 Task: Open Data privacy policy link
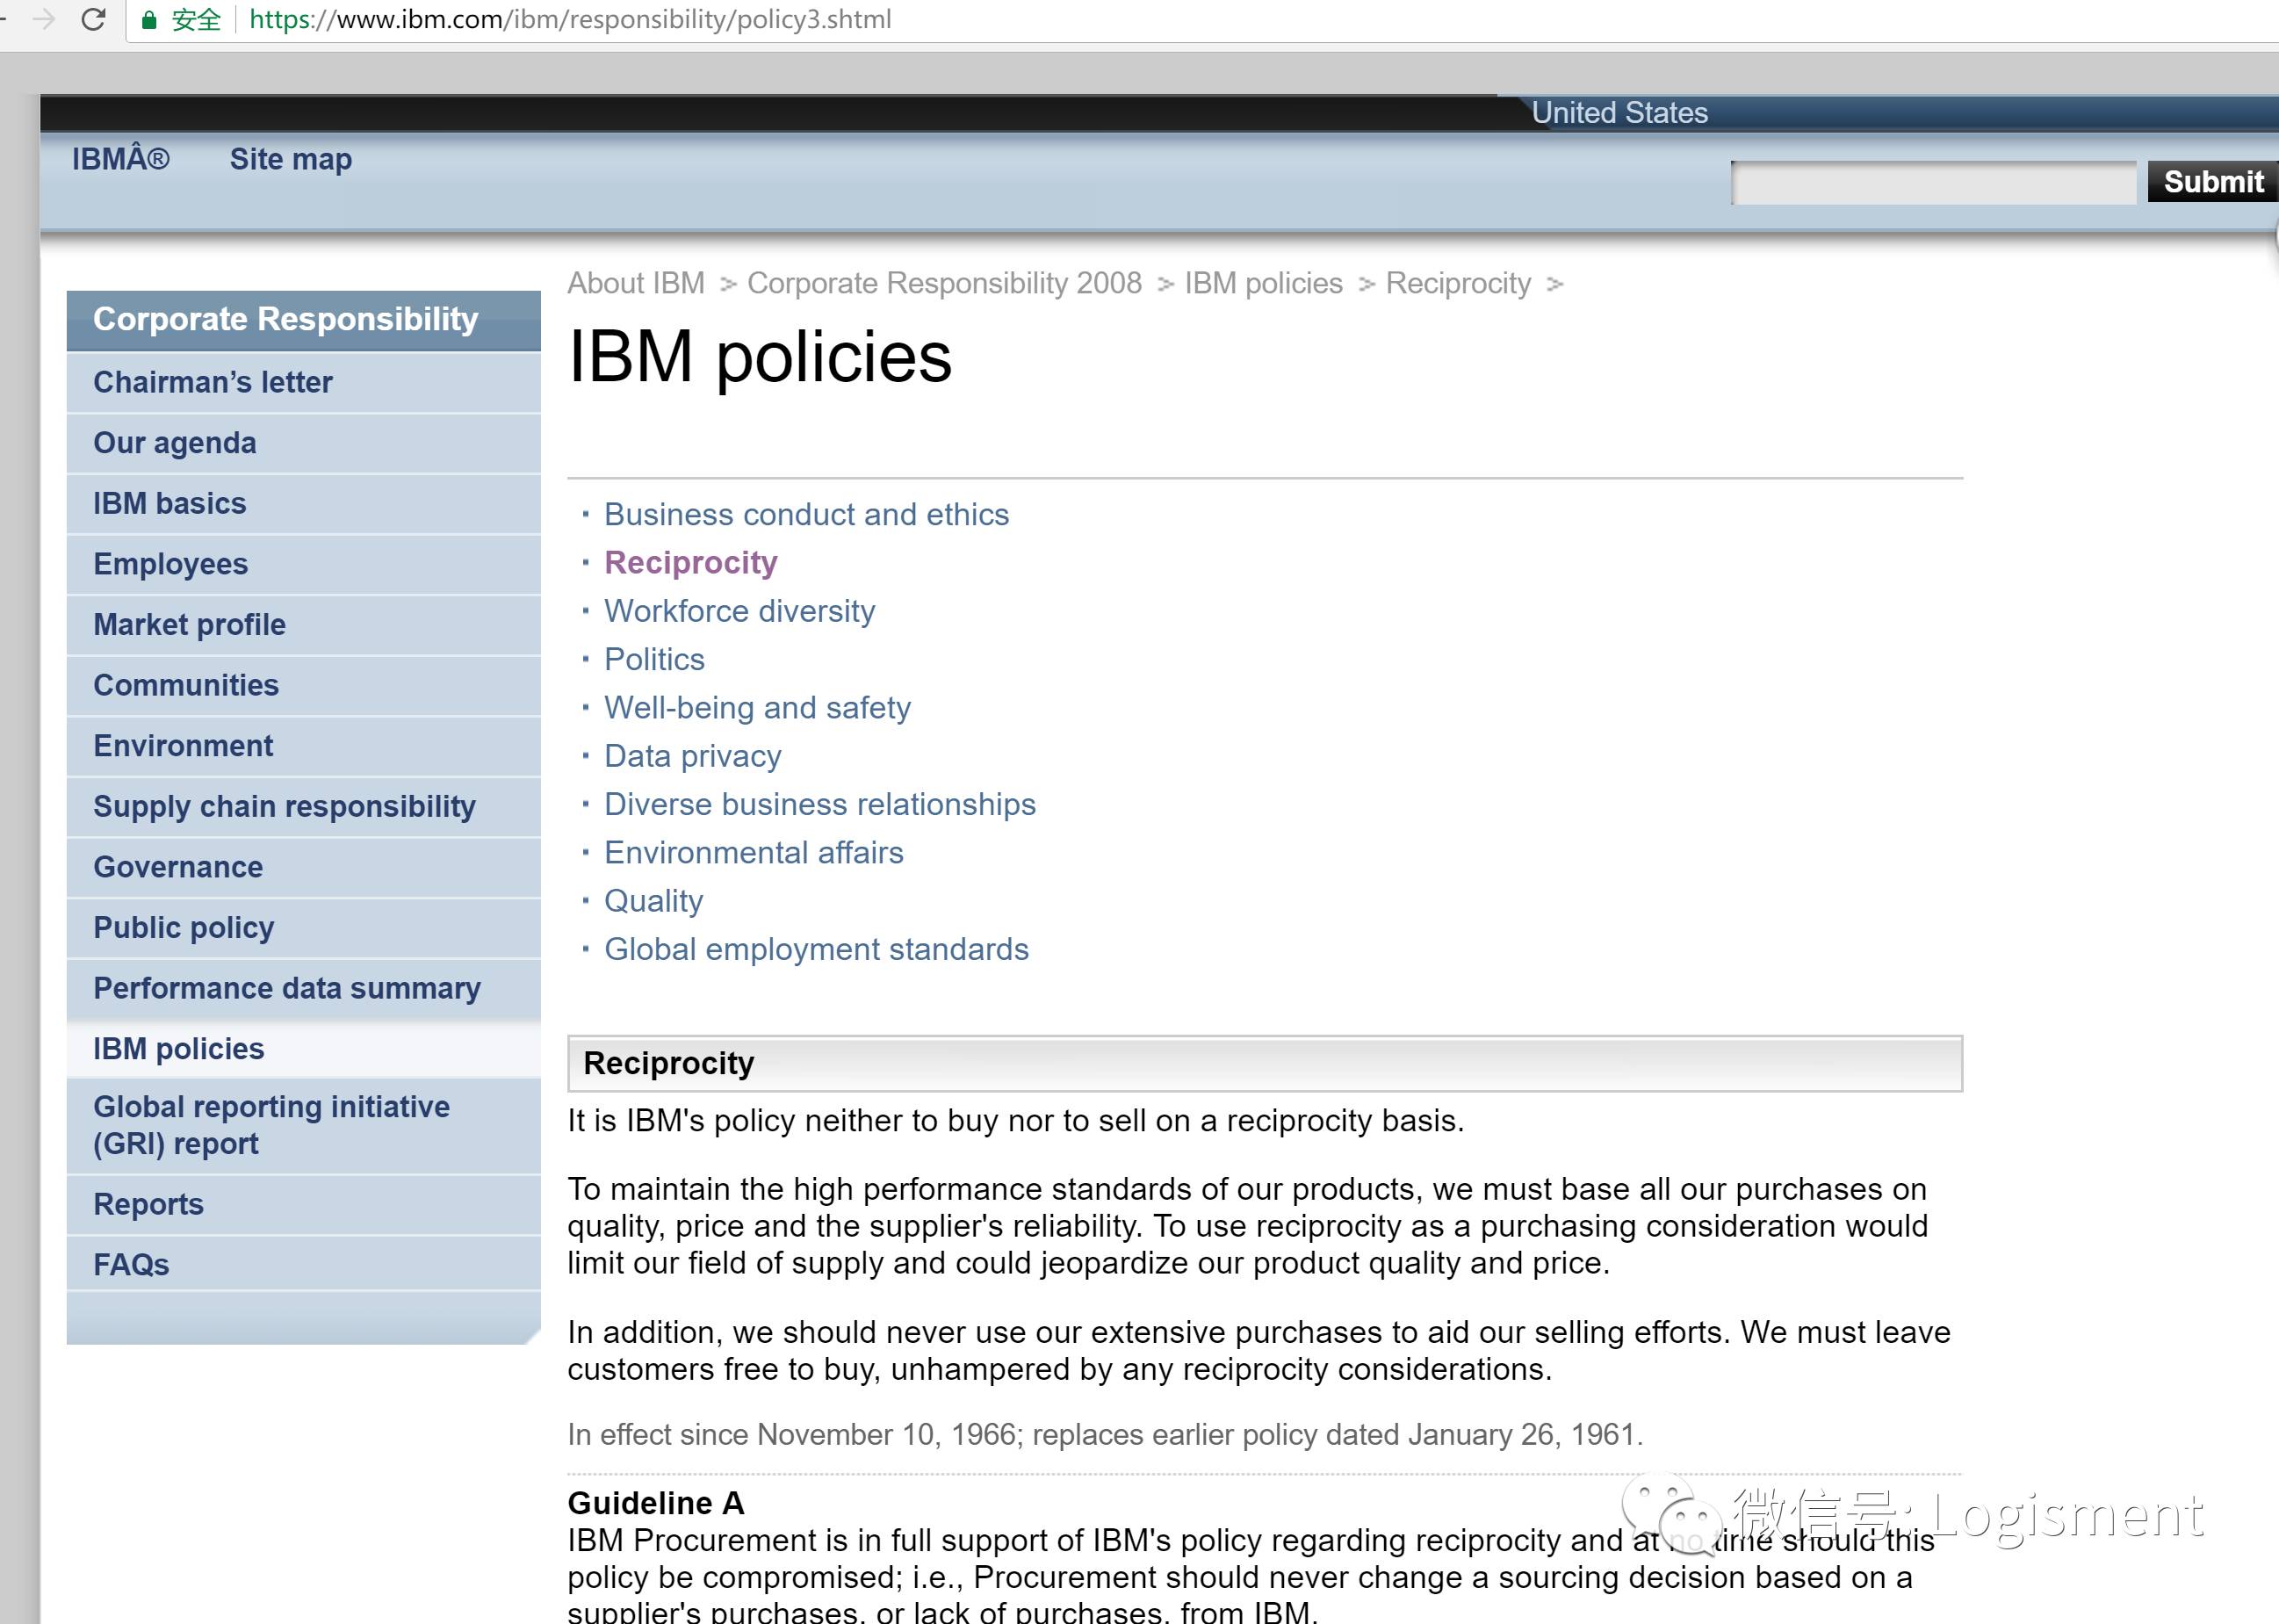[x=692, y=756]
